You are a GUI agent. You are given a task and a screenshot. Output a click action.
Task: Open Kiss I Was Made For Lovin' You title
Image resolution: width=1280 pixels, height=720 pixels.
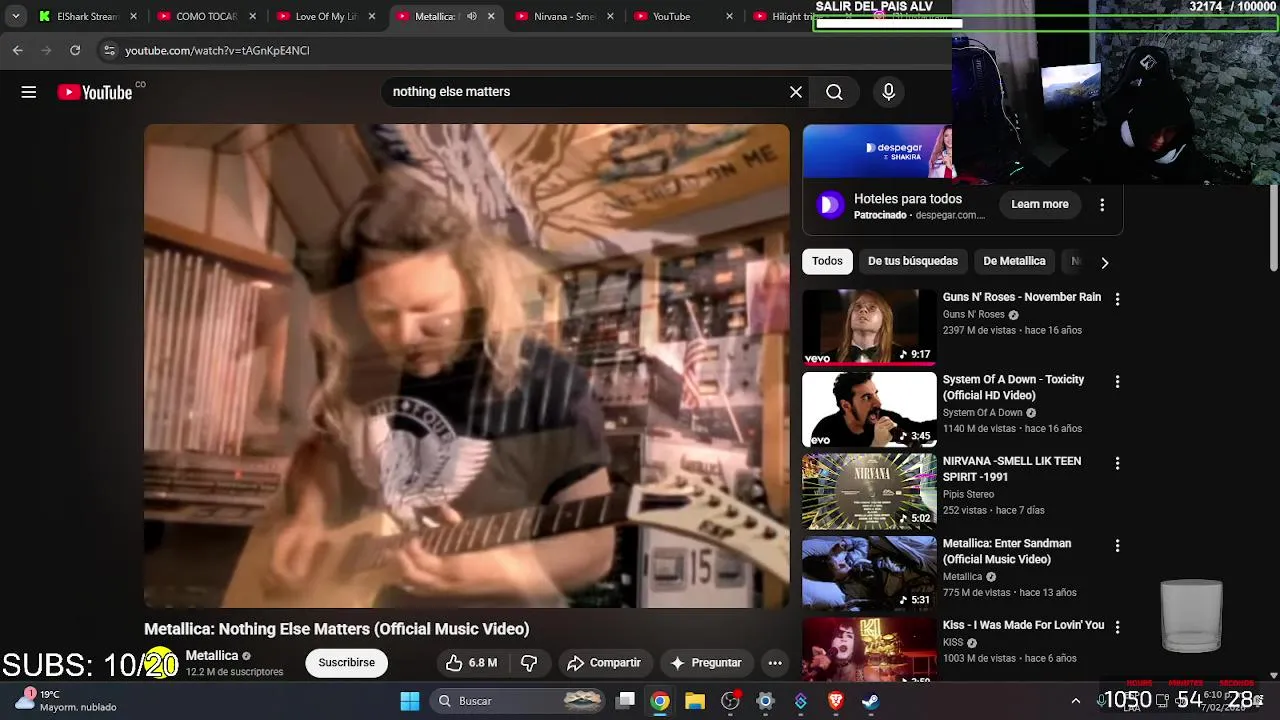tap(1023, 625)
